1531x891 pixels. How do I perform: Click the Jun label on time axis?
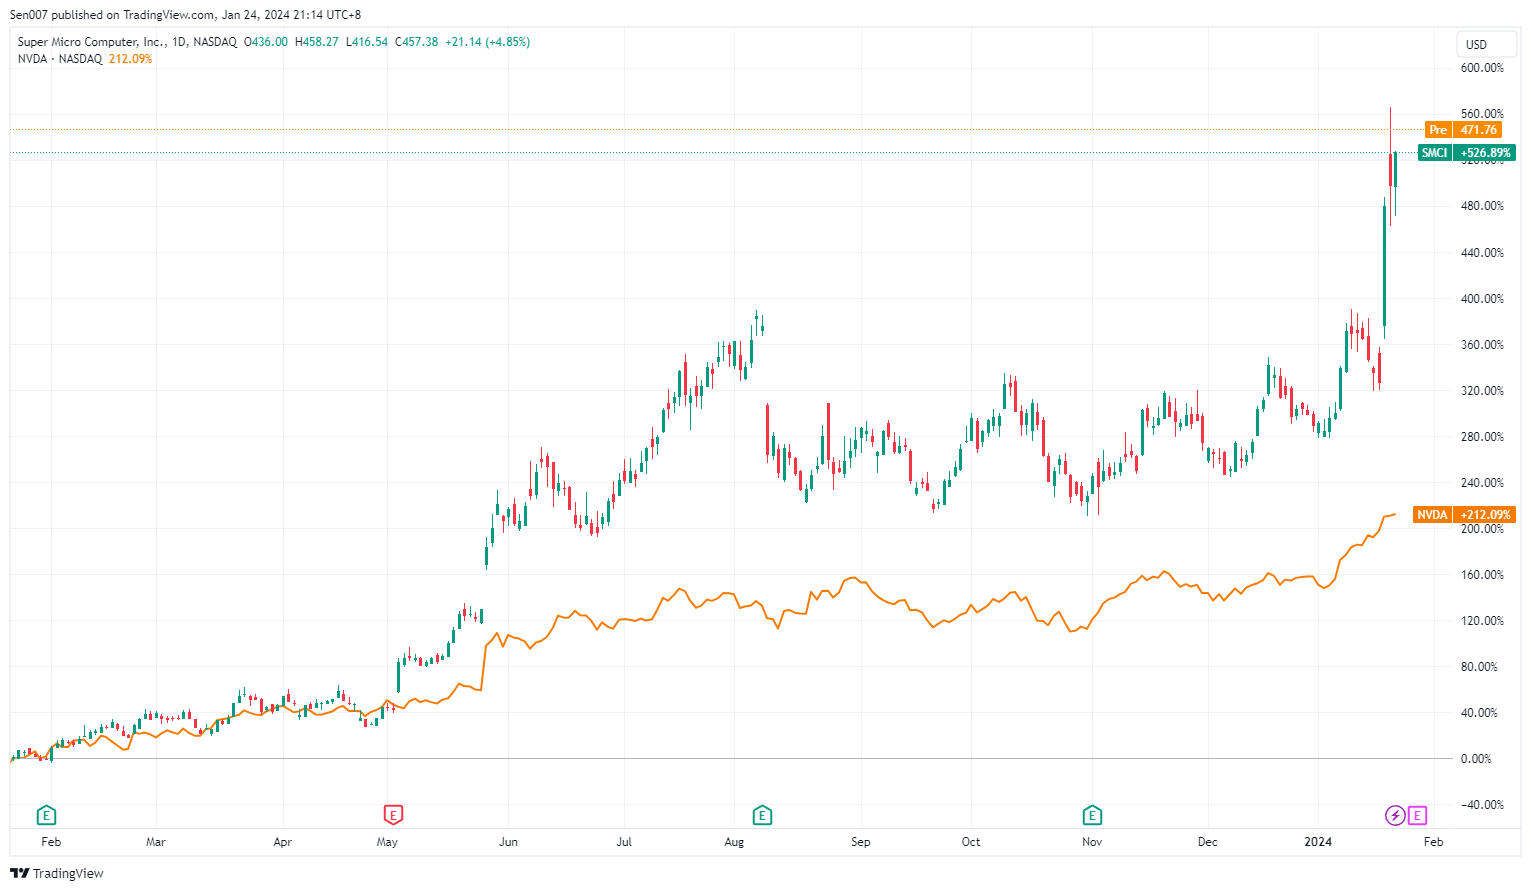509,842
